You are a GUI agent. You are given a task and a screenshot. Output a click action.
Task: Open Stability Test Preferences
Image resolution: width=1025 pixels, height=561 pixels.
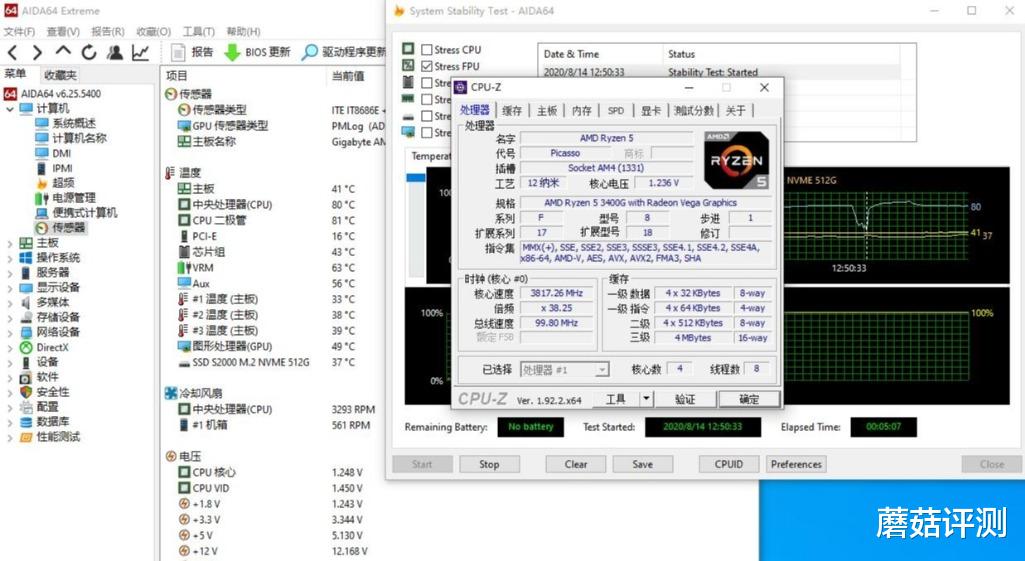[796, 464]
